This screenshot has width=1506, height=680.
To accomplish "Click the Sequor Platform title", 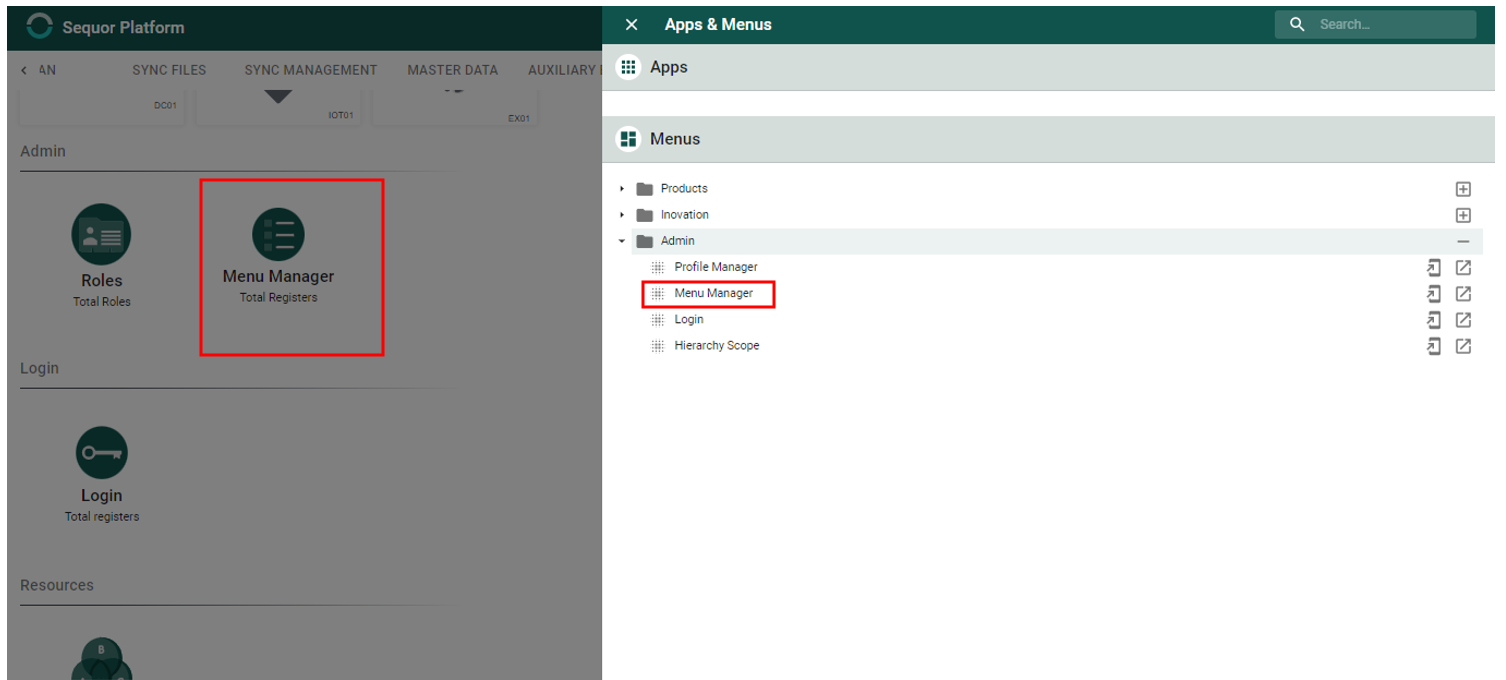I will [123, 27].
